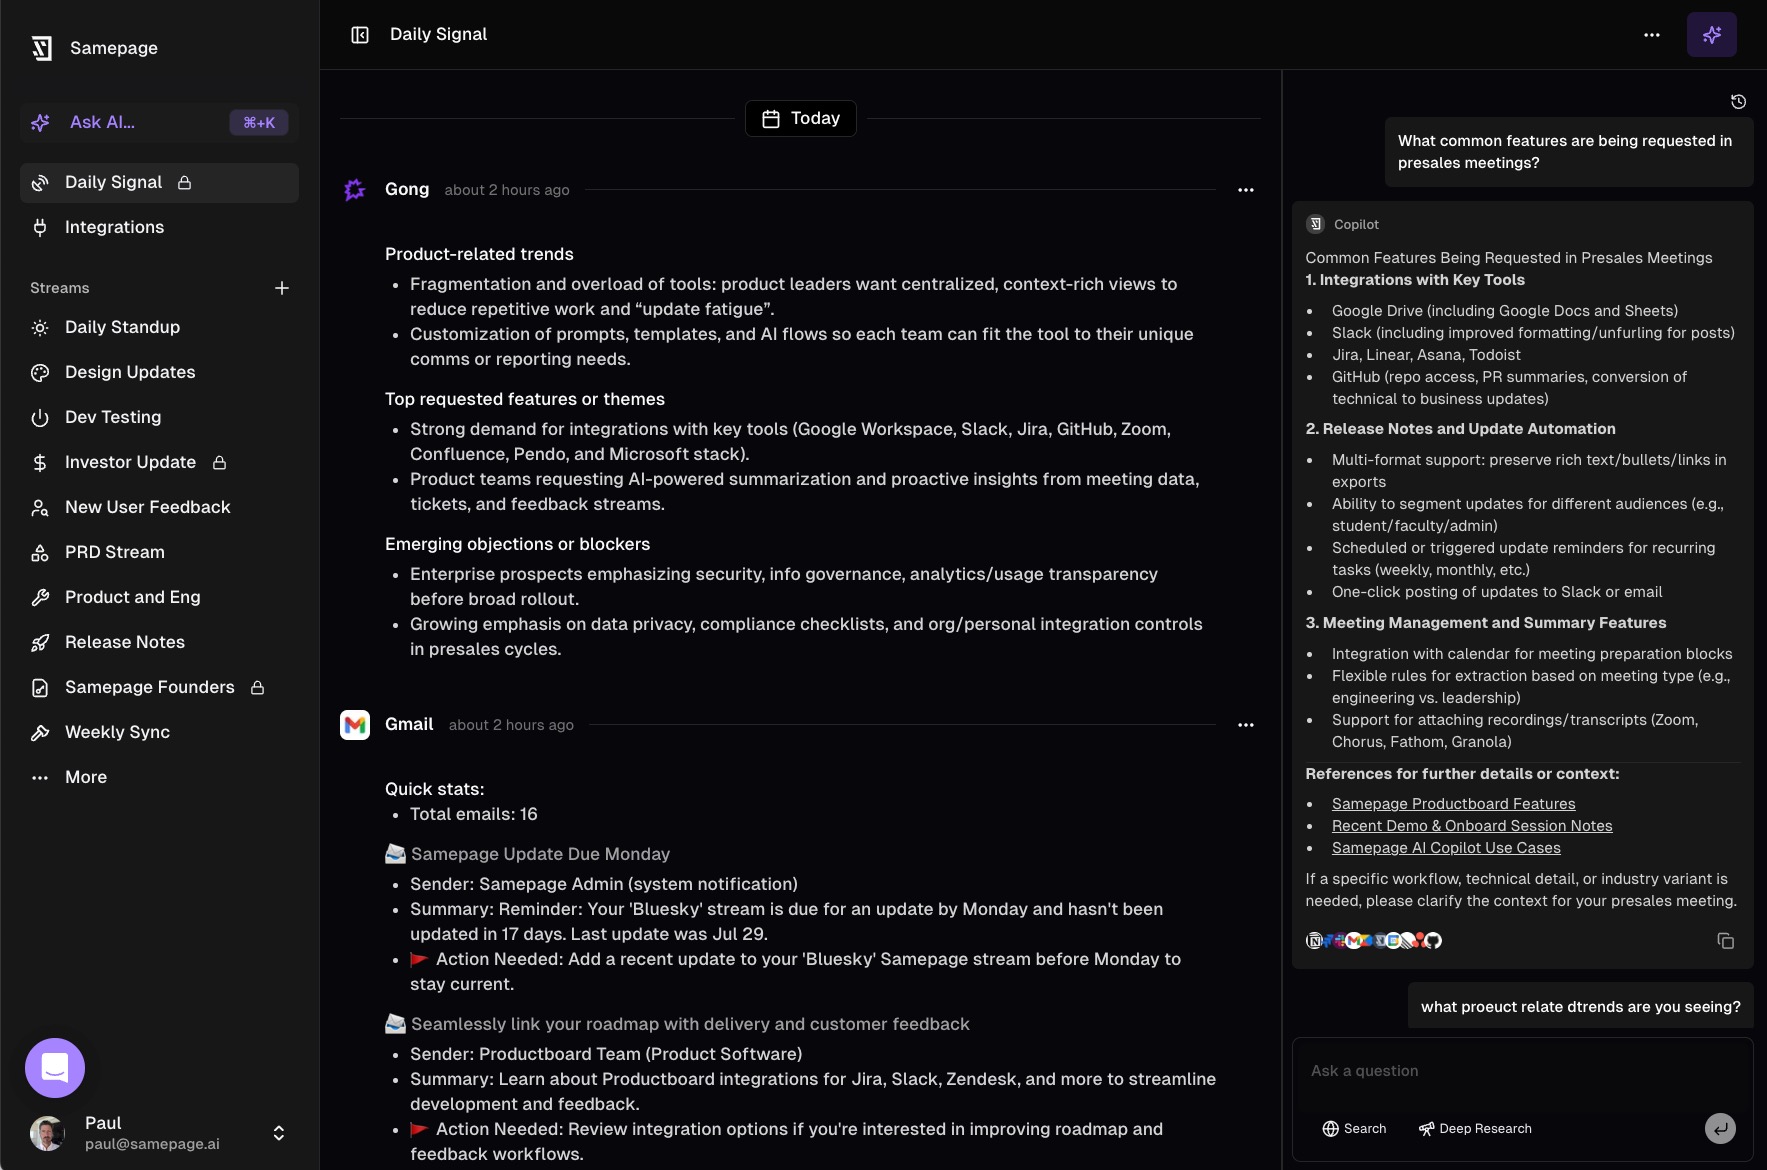The height and width of the screenshot is (1170, 1767).
Task: Click the Meeting Management and Summary Features heading
Action: pos(1486,623)
